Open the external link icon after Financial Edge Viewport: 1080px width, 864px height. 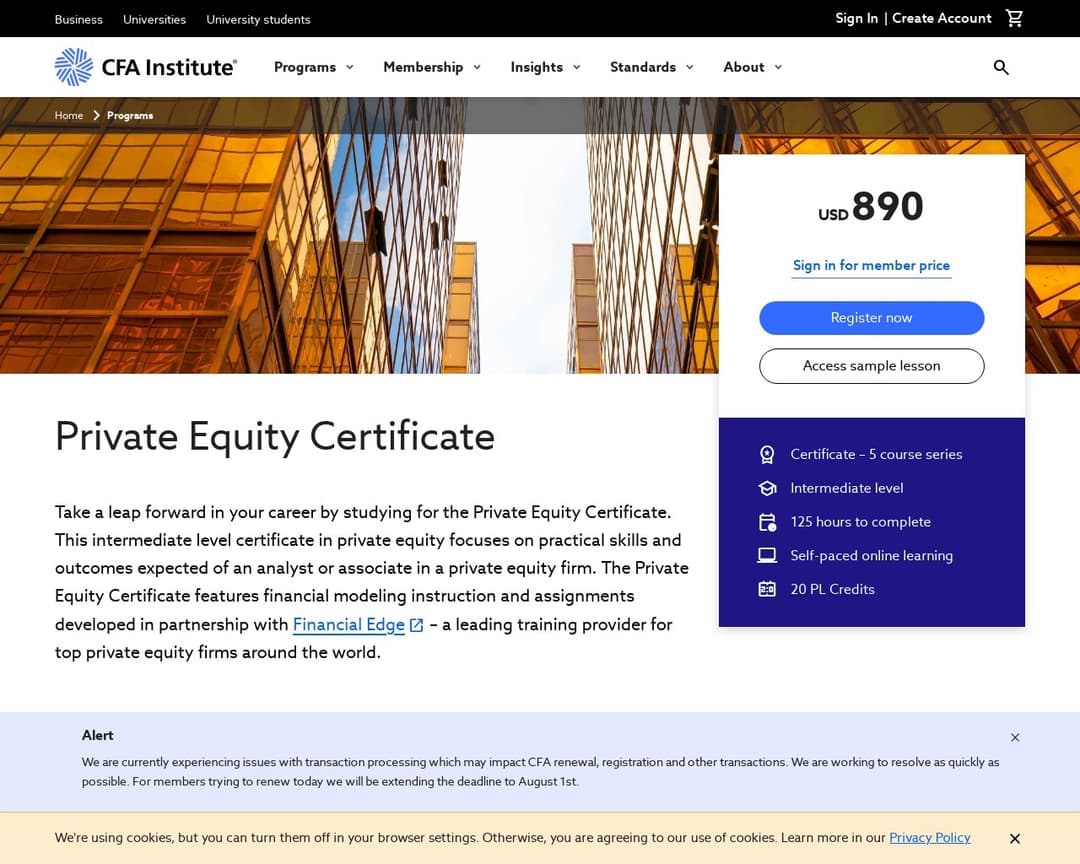pos(416,624)
